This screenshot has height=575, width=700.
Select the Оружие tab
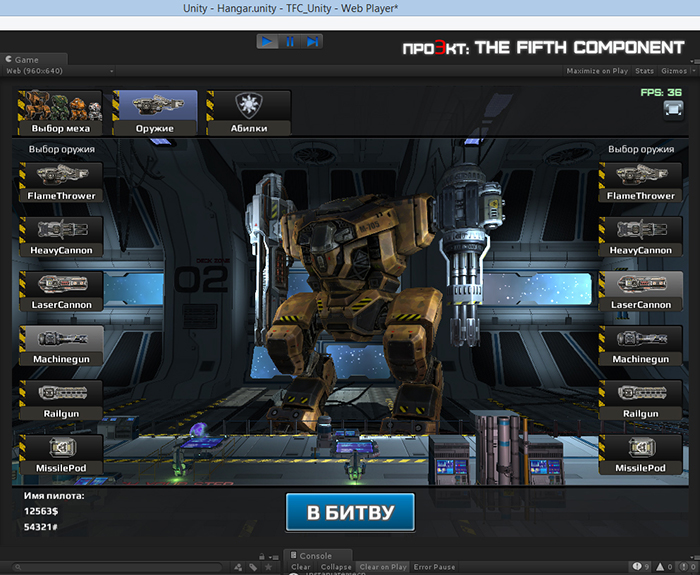tap(154, 112)
